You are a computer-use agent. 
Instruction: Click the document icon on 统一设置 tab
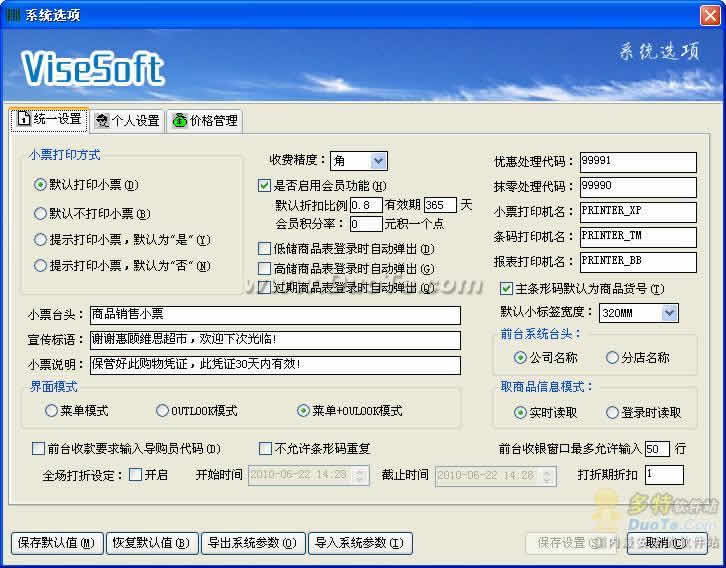tap(24, 119)
